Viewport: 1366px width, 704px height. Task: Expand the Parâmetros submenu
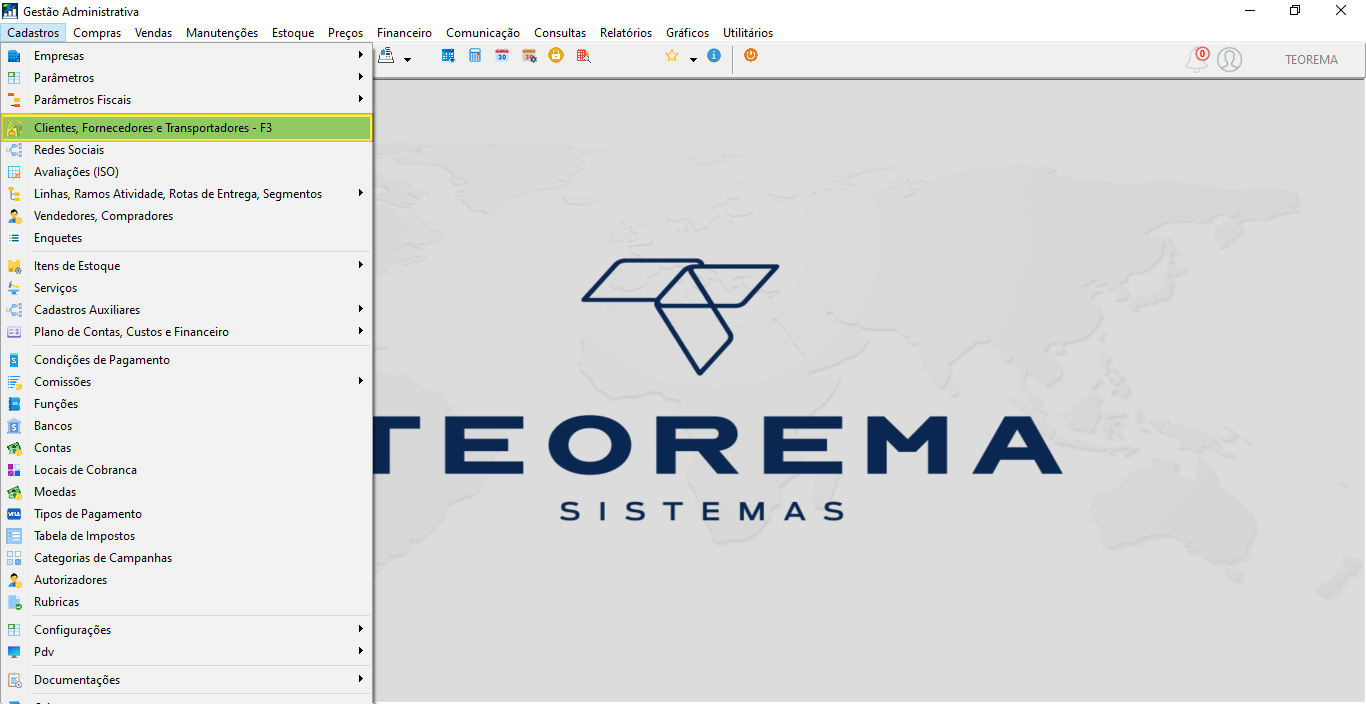pyautogui.click(x=187, y=78)
